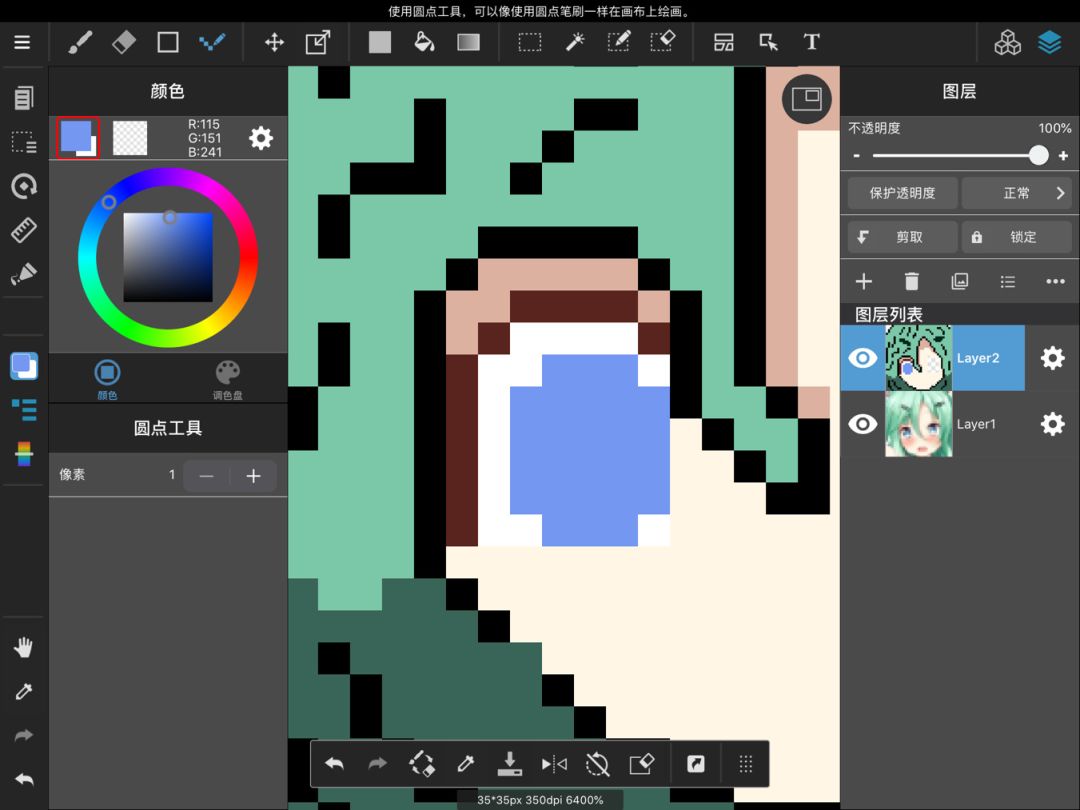Image resolution: width=1080 pixels, height=810 pixels.
Task: Open the selection menu in sidebar
Action: [23, 142]
